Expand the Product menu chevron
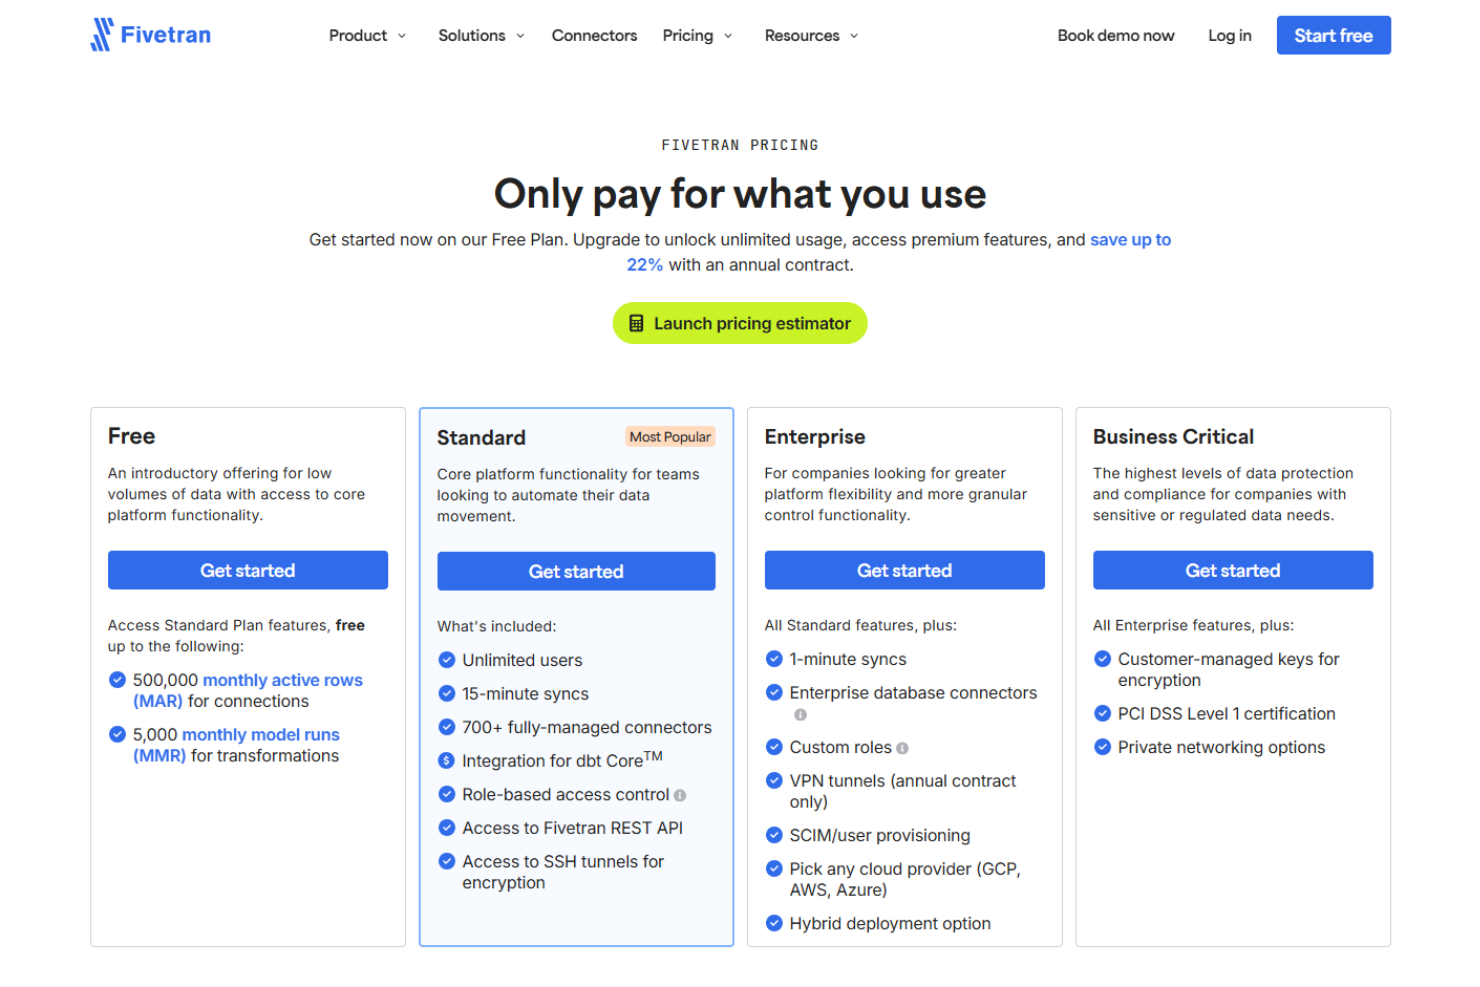The image size is (1480, 987). pos(402,36)
